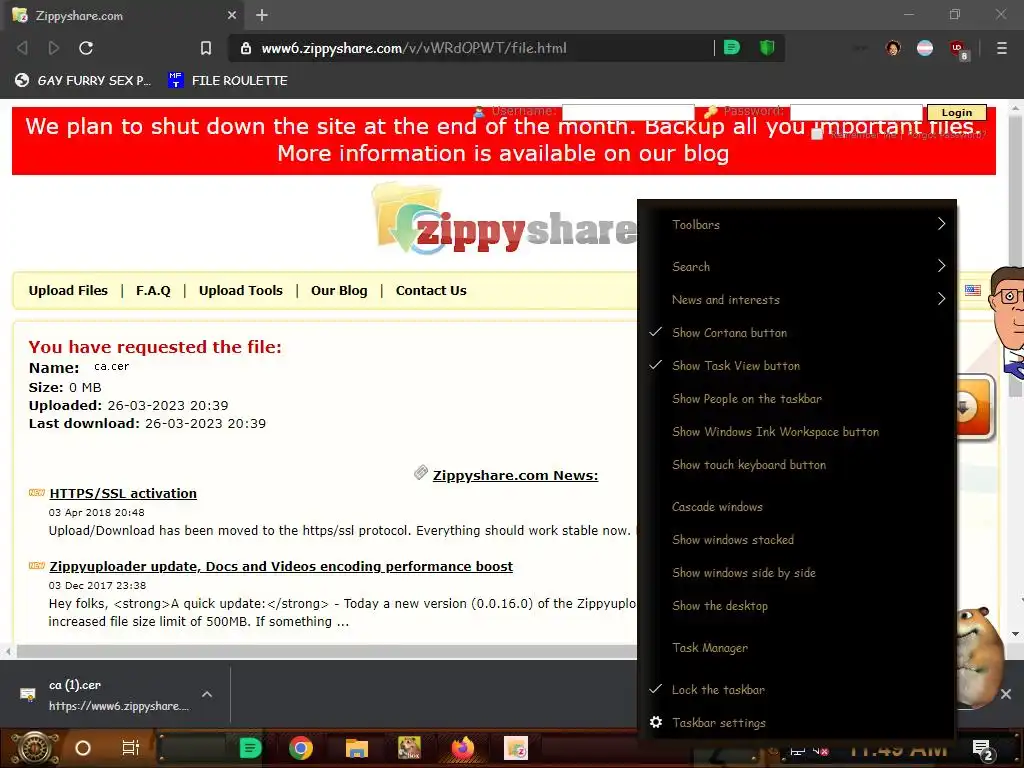The width and height of the screenshot is (1024, 768).
Task: Launch Chrome from the taskbar
Action: tap(301, 748)
